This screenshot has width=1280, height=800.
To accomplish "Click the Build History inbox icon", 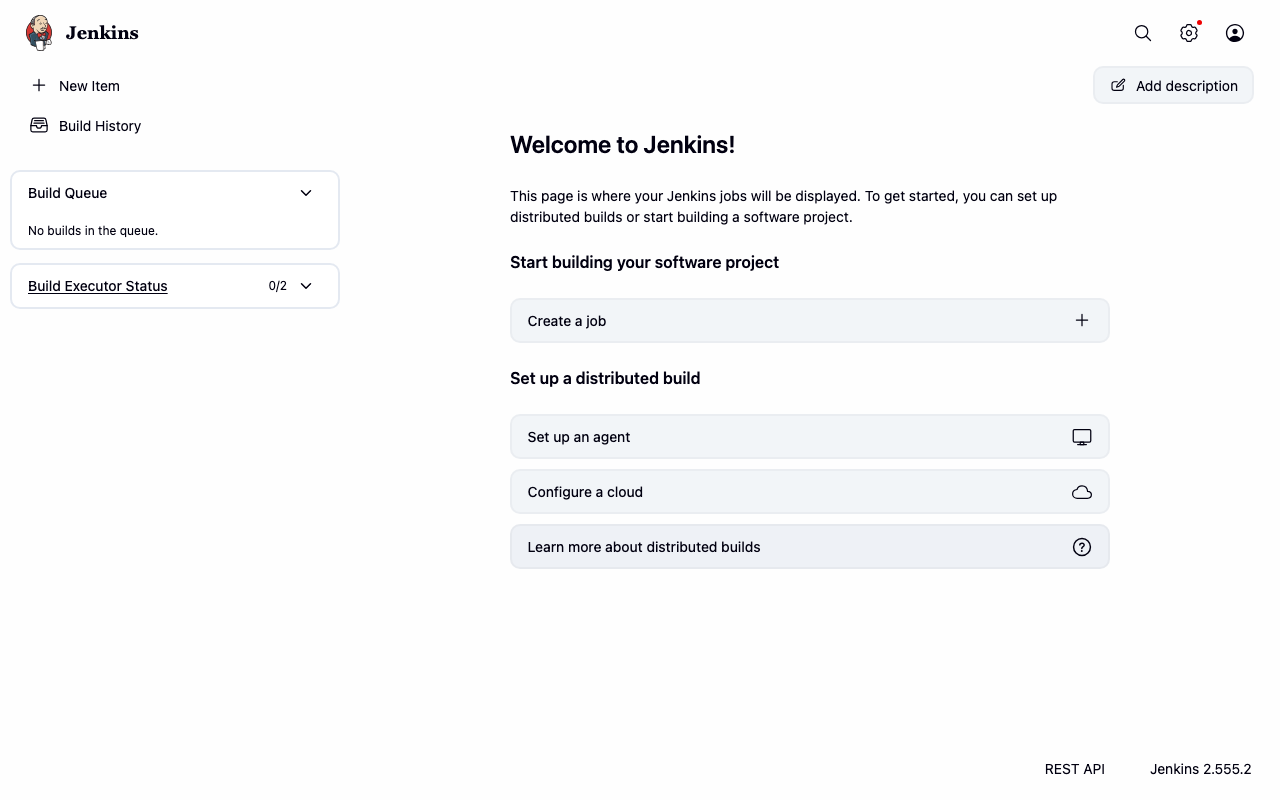I will [39, 125].
